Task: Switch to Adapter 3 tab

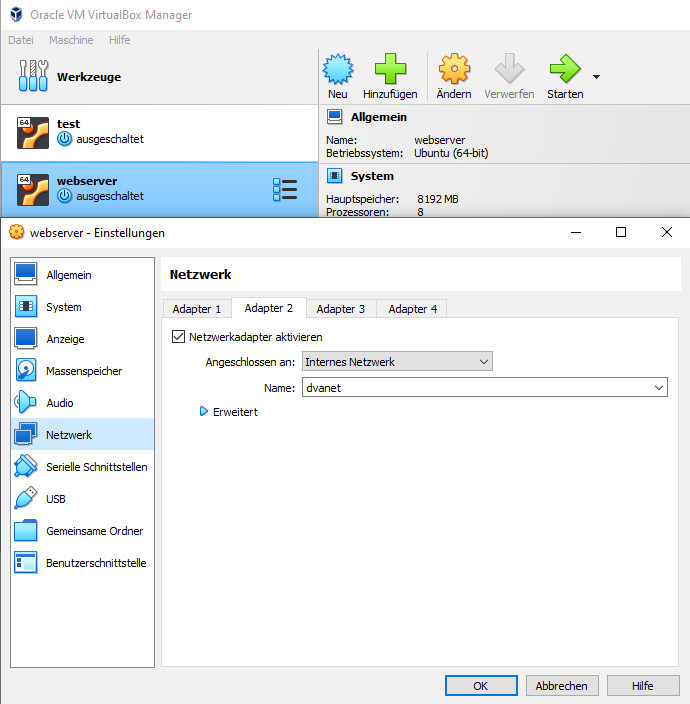Action: click(x=341, y=309)
